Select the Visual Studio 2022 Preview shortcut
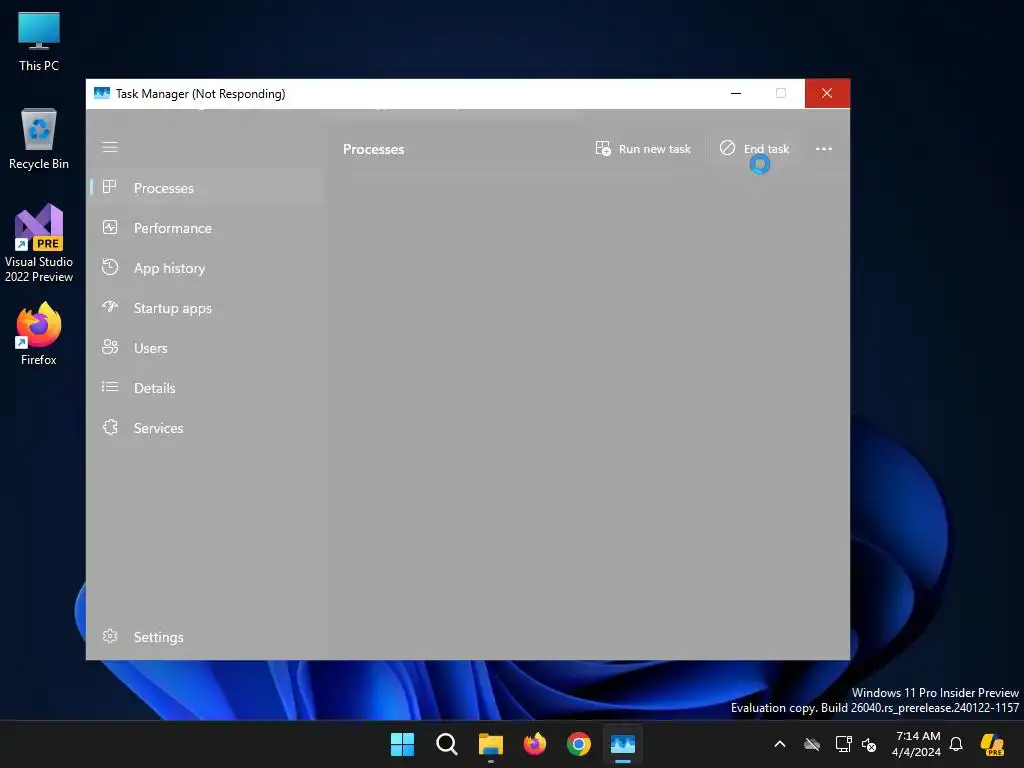1024x768 pixels. point(39,244)
